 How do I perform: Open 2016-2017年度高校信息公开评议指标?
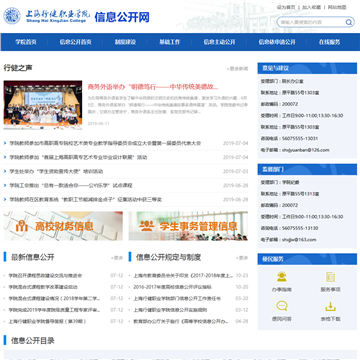click(172, 287)
